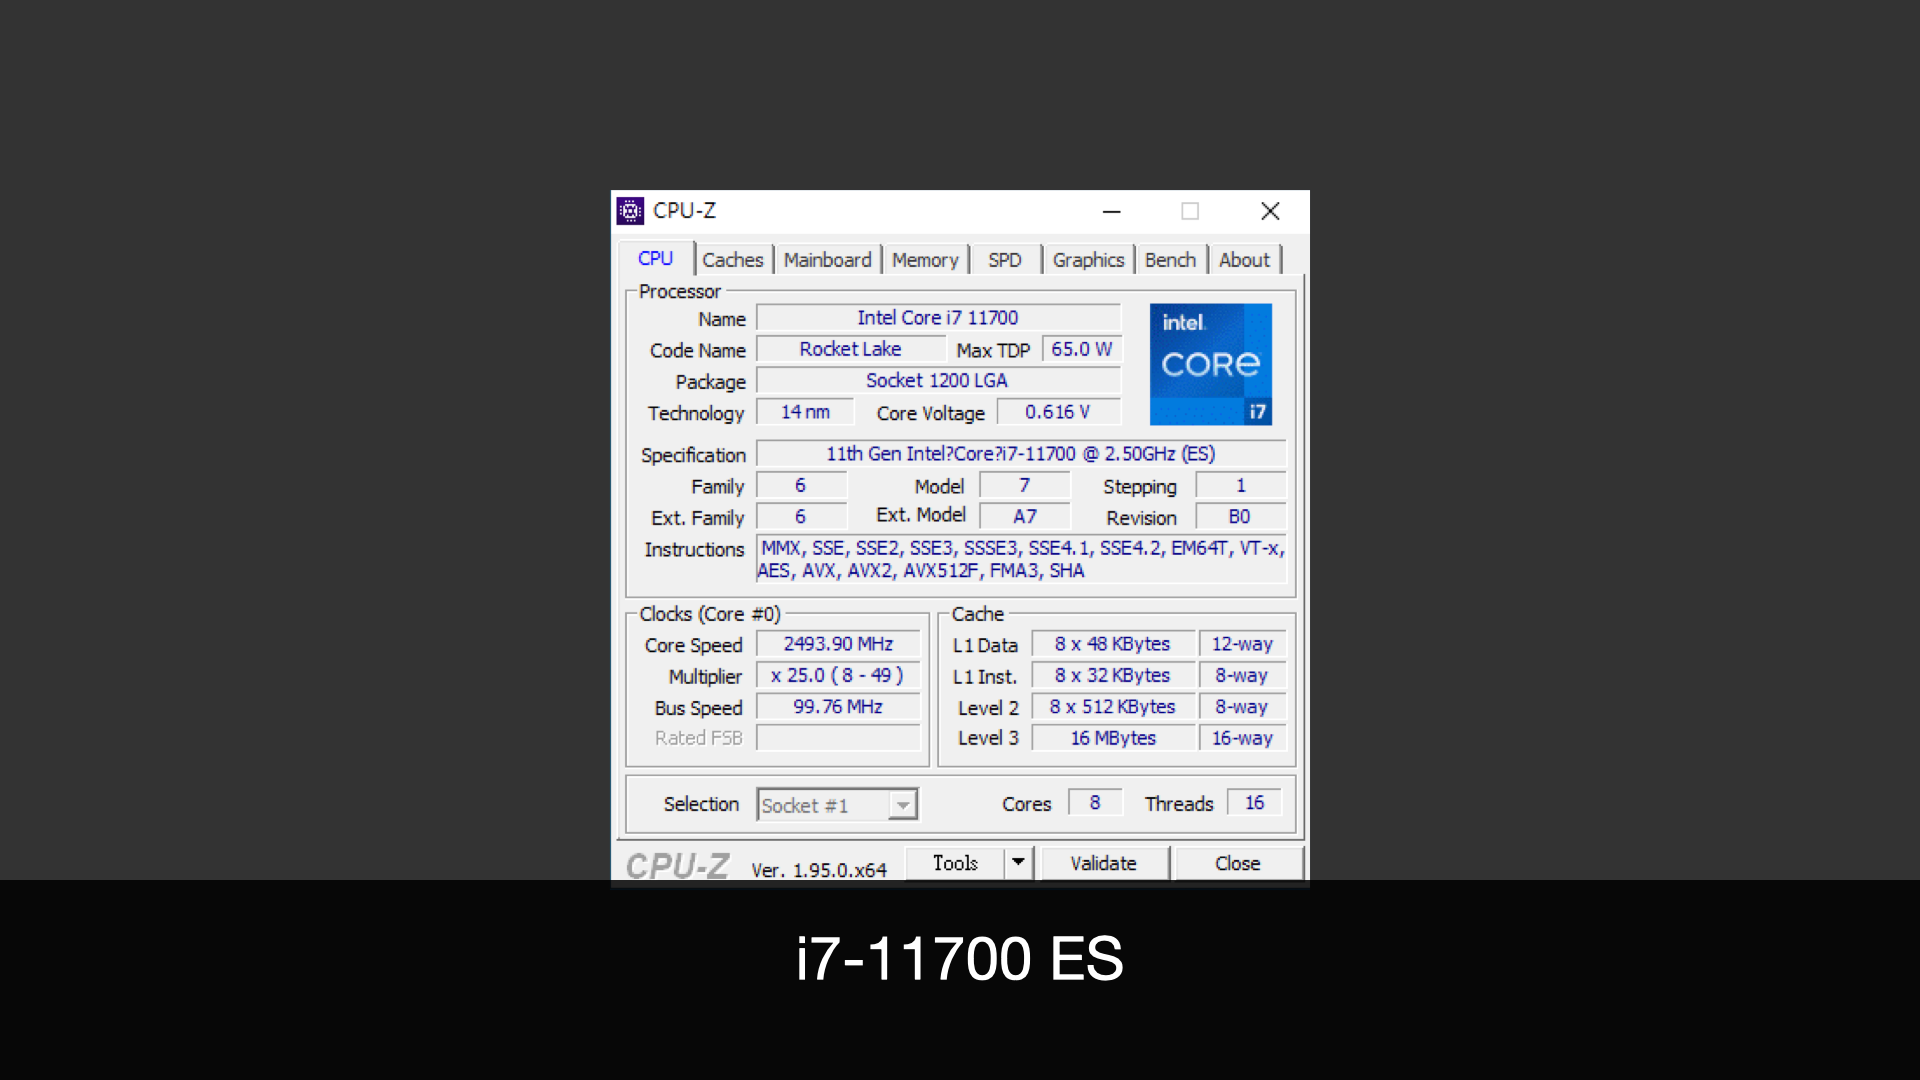Expand the Tools dropdown arrow
This screenshot has height=1080, width=1920.
pyautogui.click(x=1018, y=862)
